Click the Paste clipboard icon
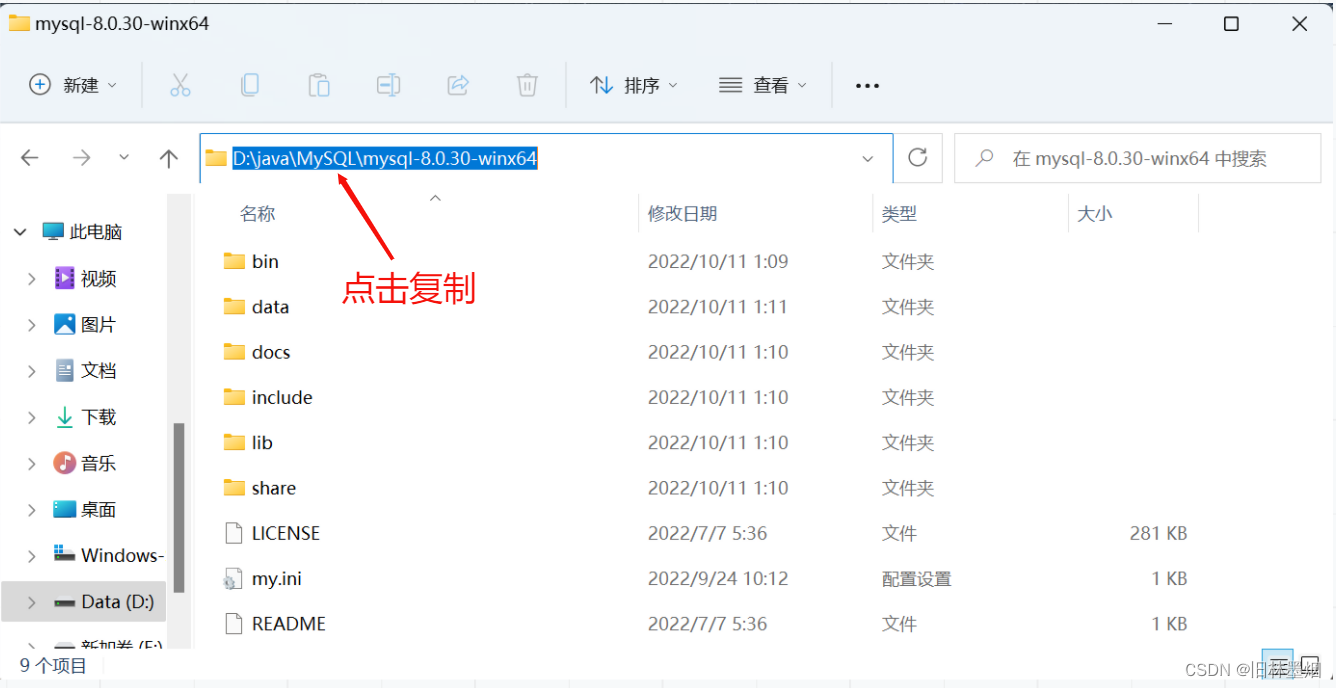Viewport: 1336px width, 688px height. click(x=319, y=85)
